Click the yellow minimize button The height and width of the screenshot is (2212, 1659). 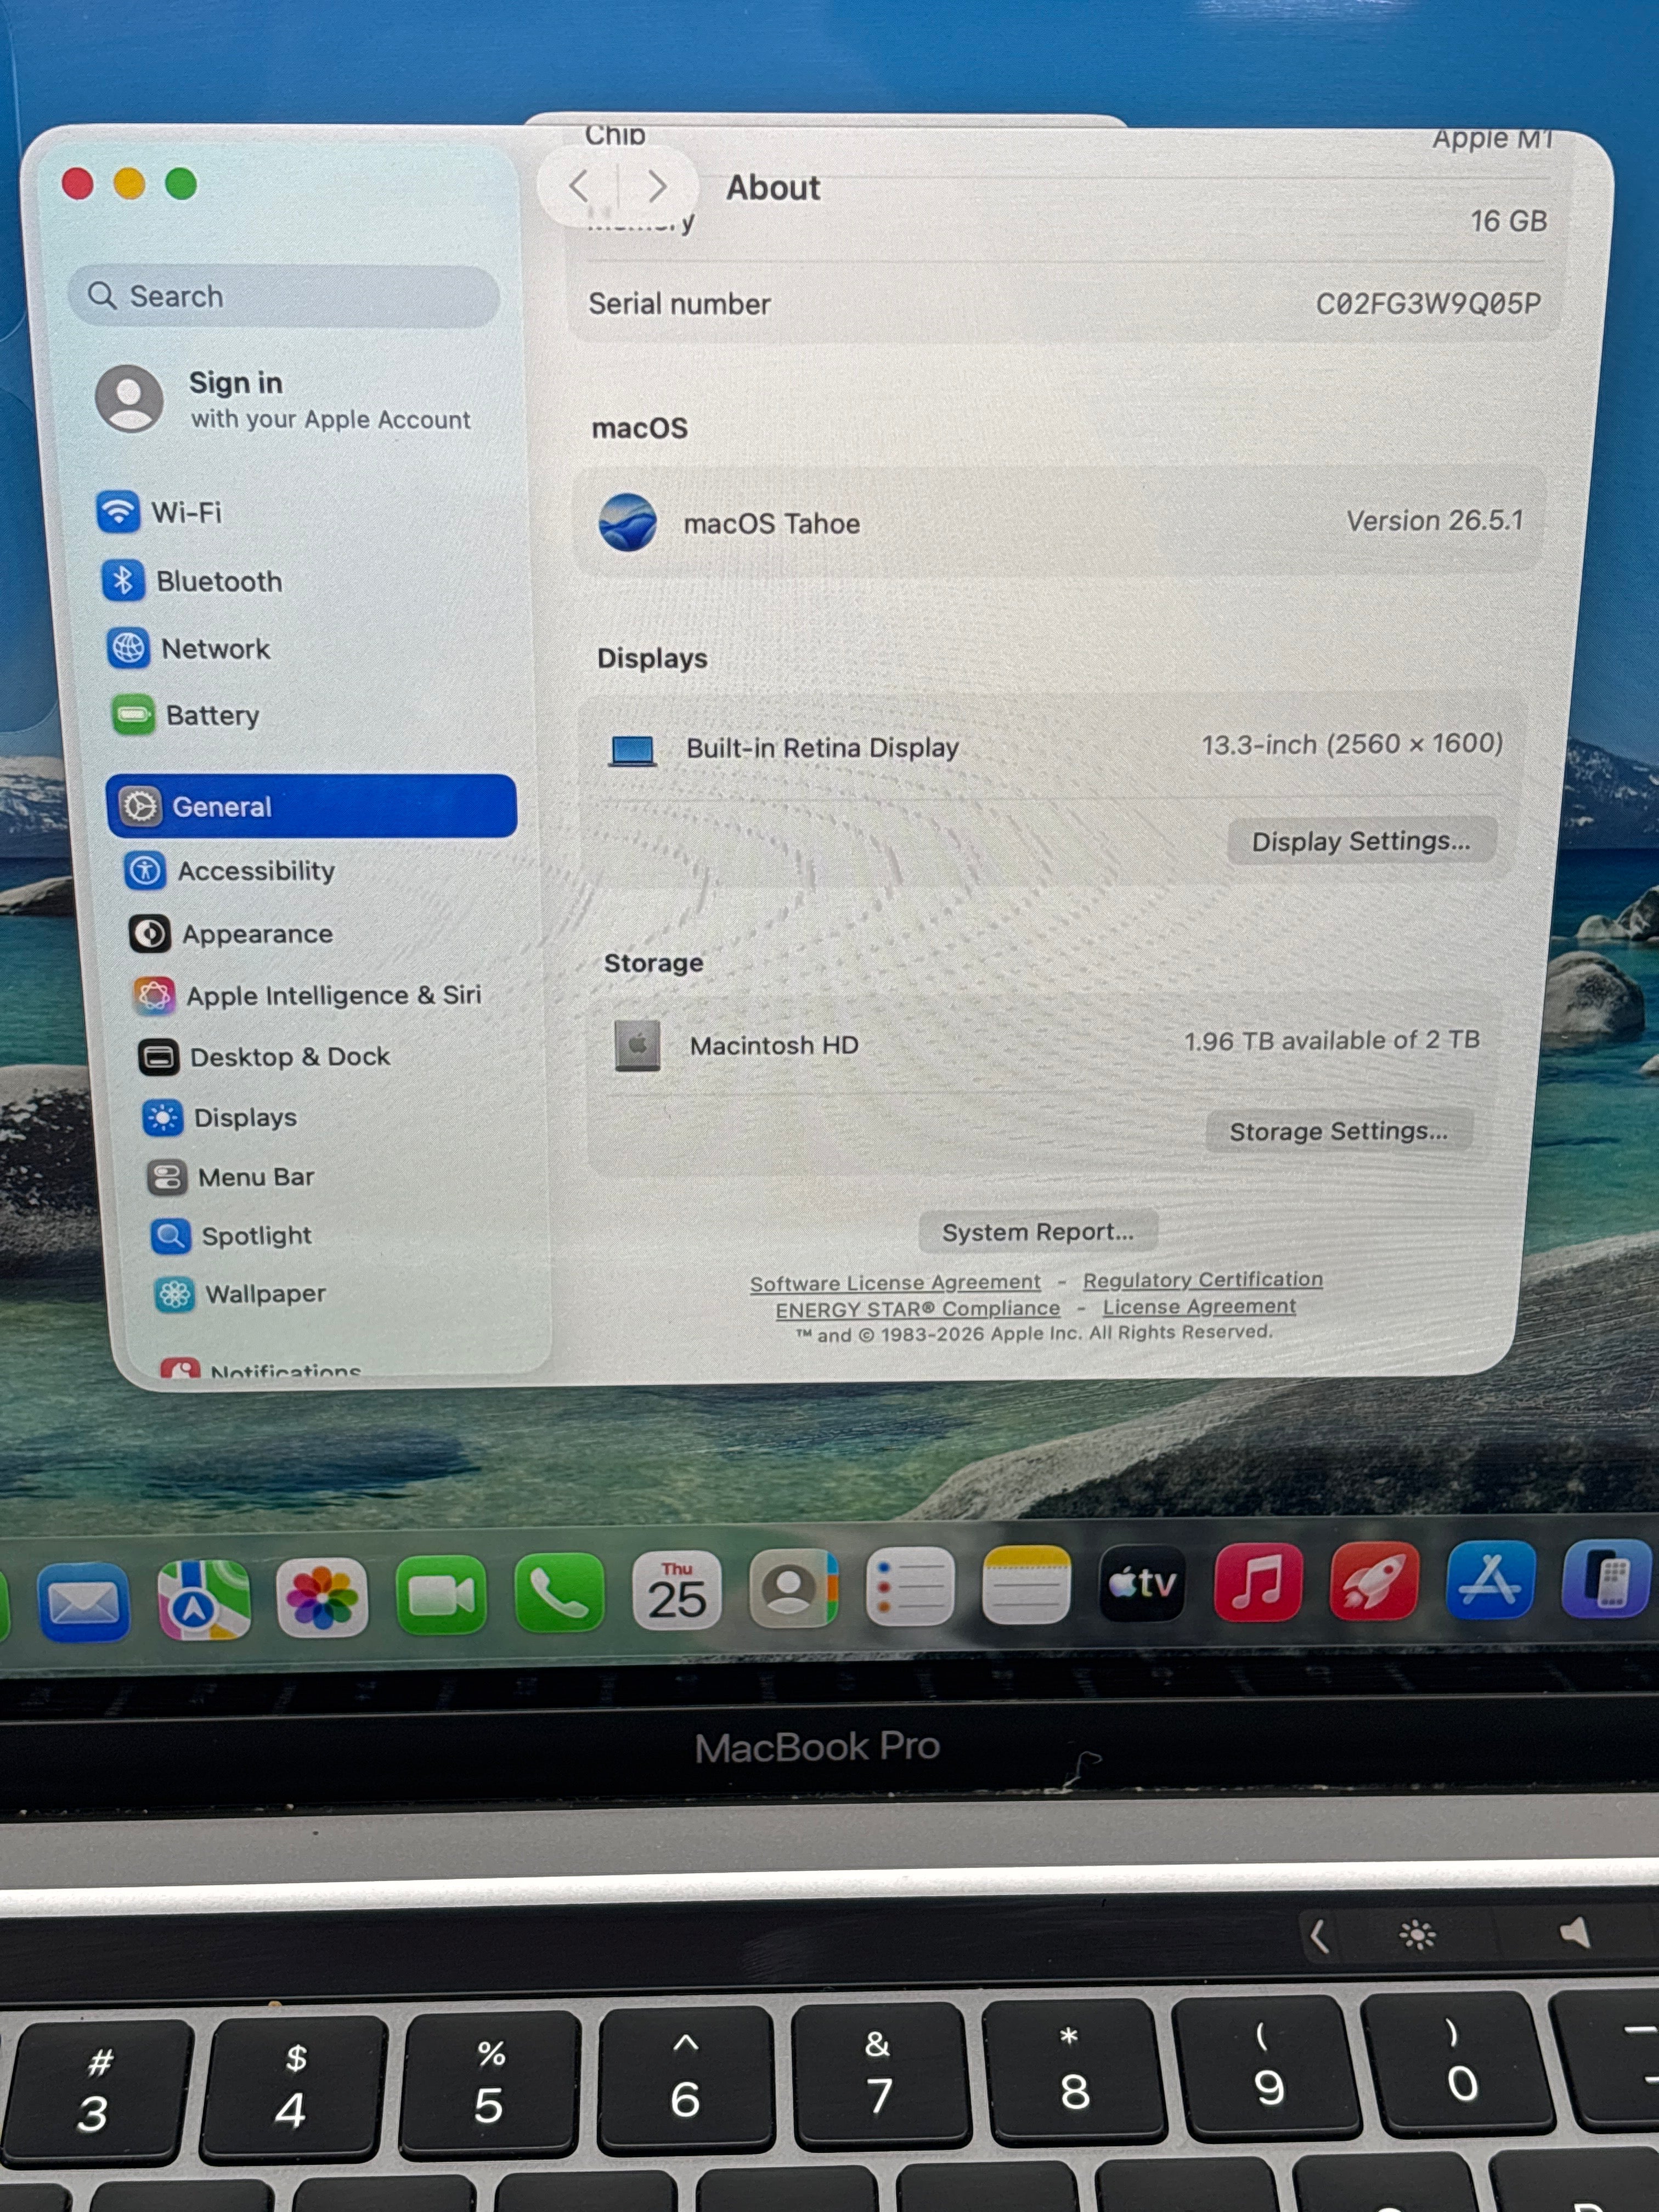[129, 184]
